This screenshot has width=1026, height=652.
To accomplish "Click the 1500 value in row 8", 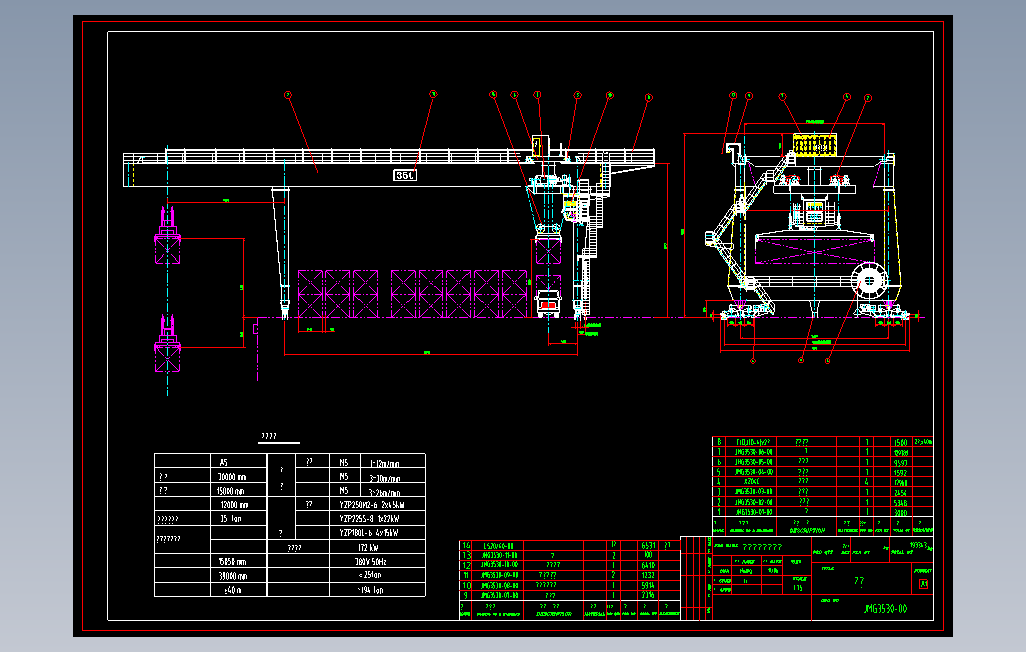I will click(900, 443).
